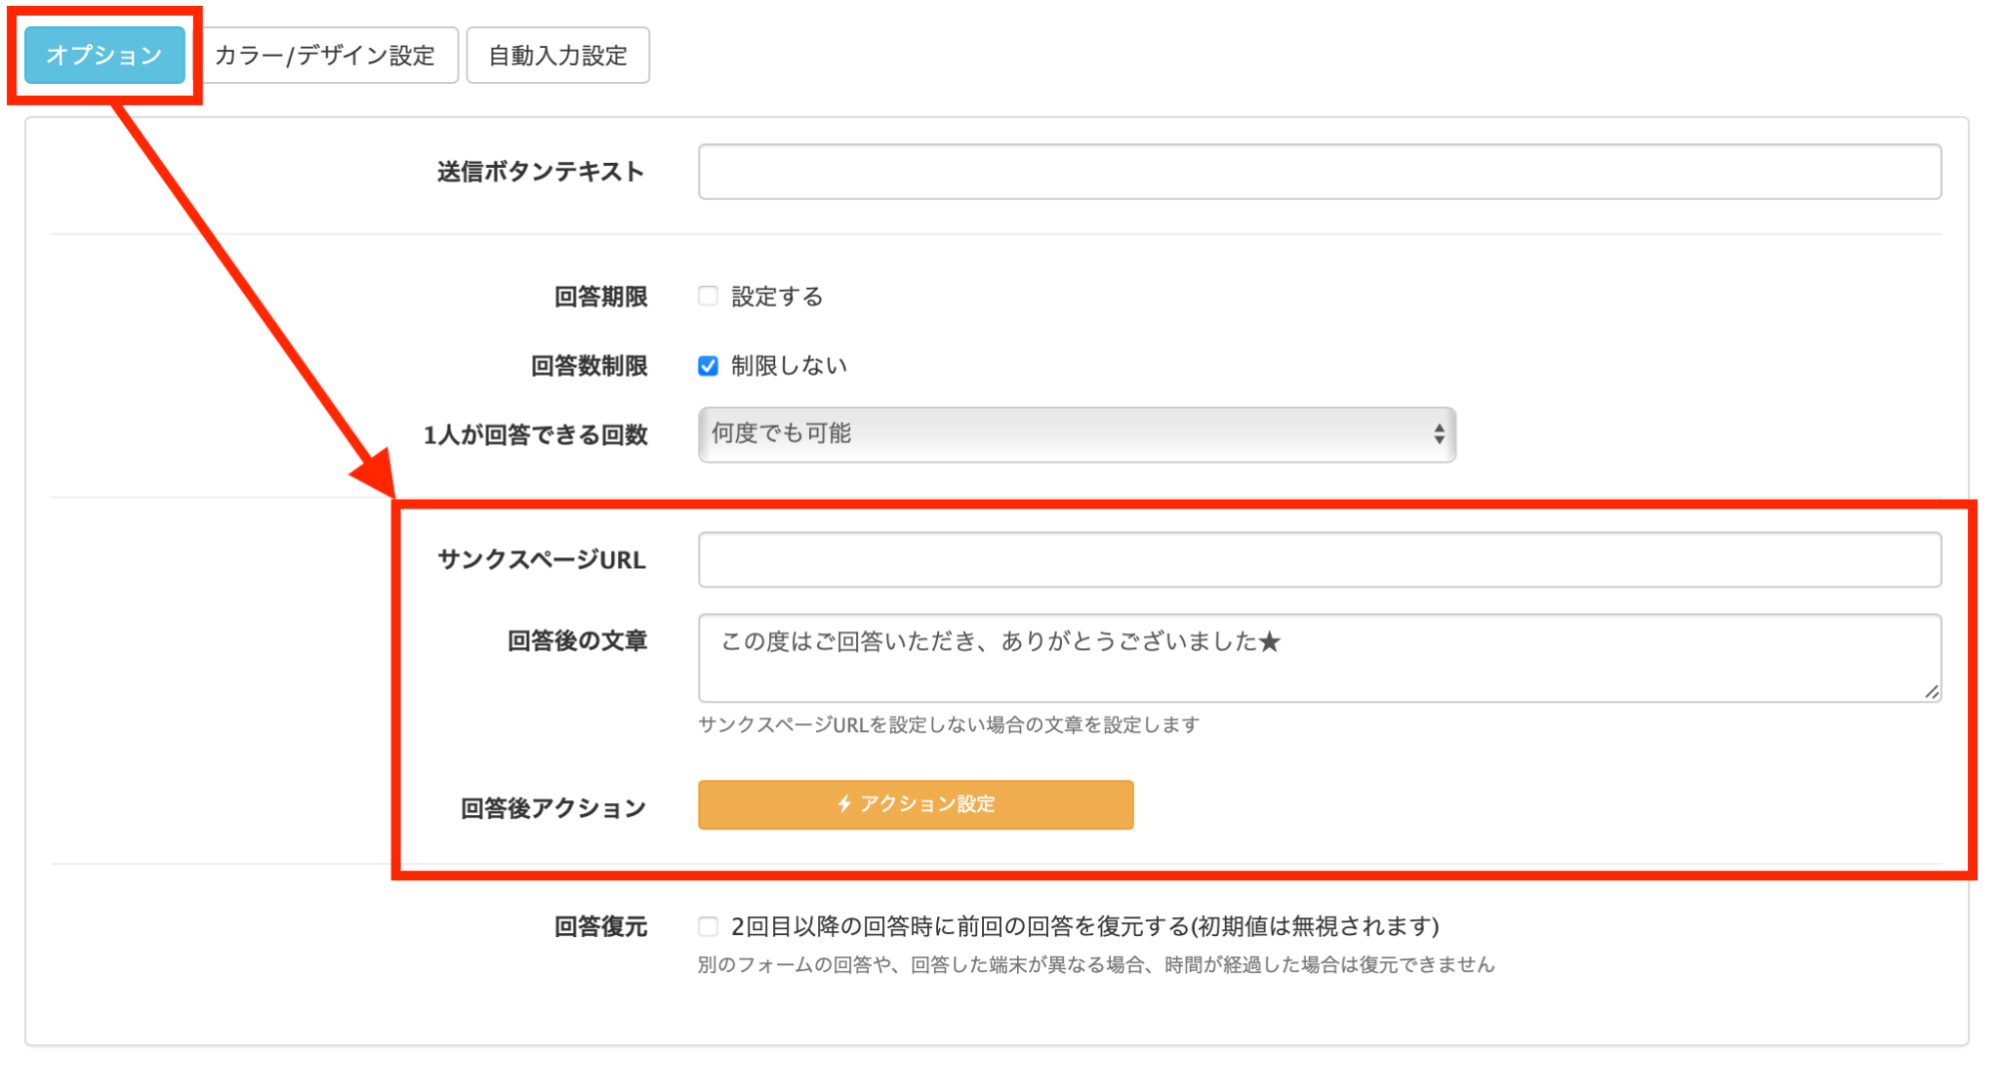Click inside the サンクスページURL input box

pyautogui.click(x=1318, y=559)
